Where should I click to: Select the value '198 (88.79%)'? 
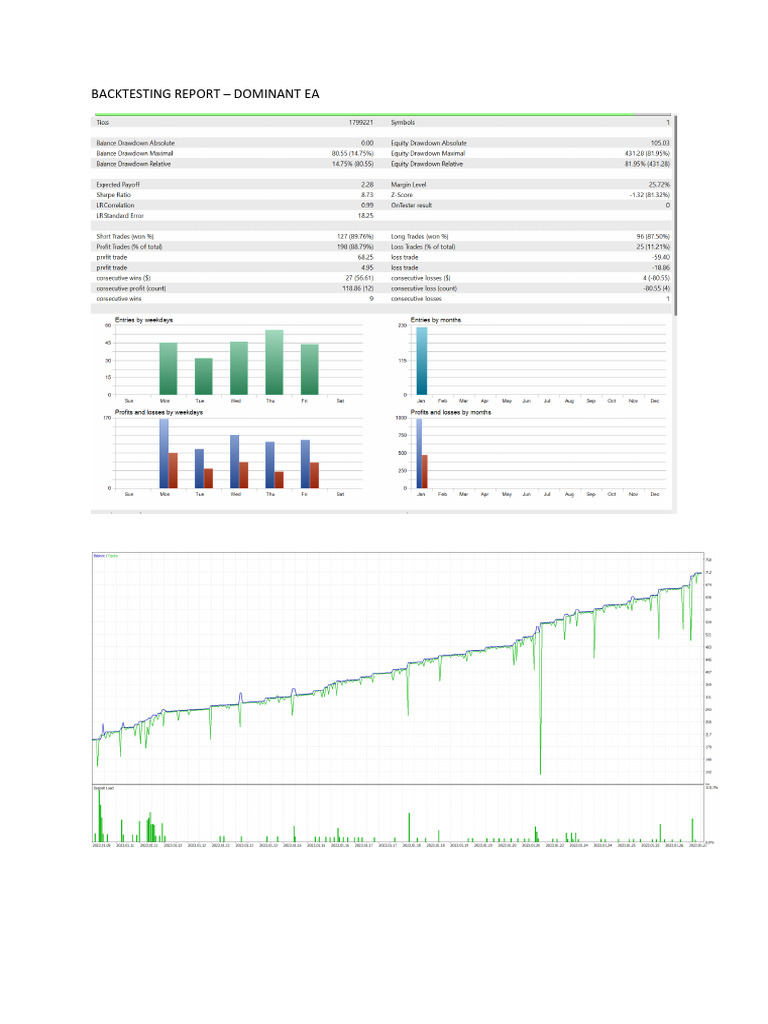(x=355, y=247)
